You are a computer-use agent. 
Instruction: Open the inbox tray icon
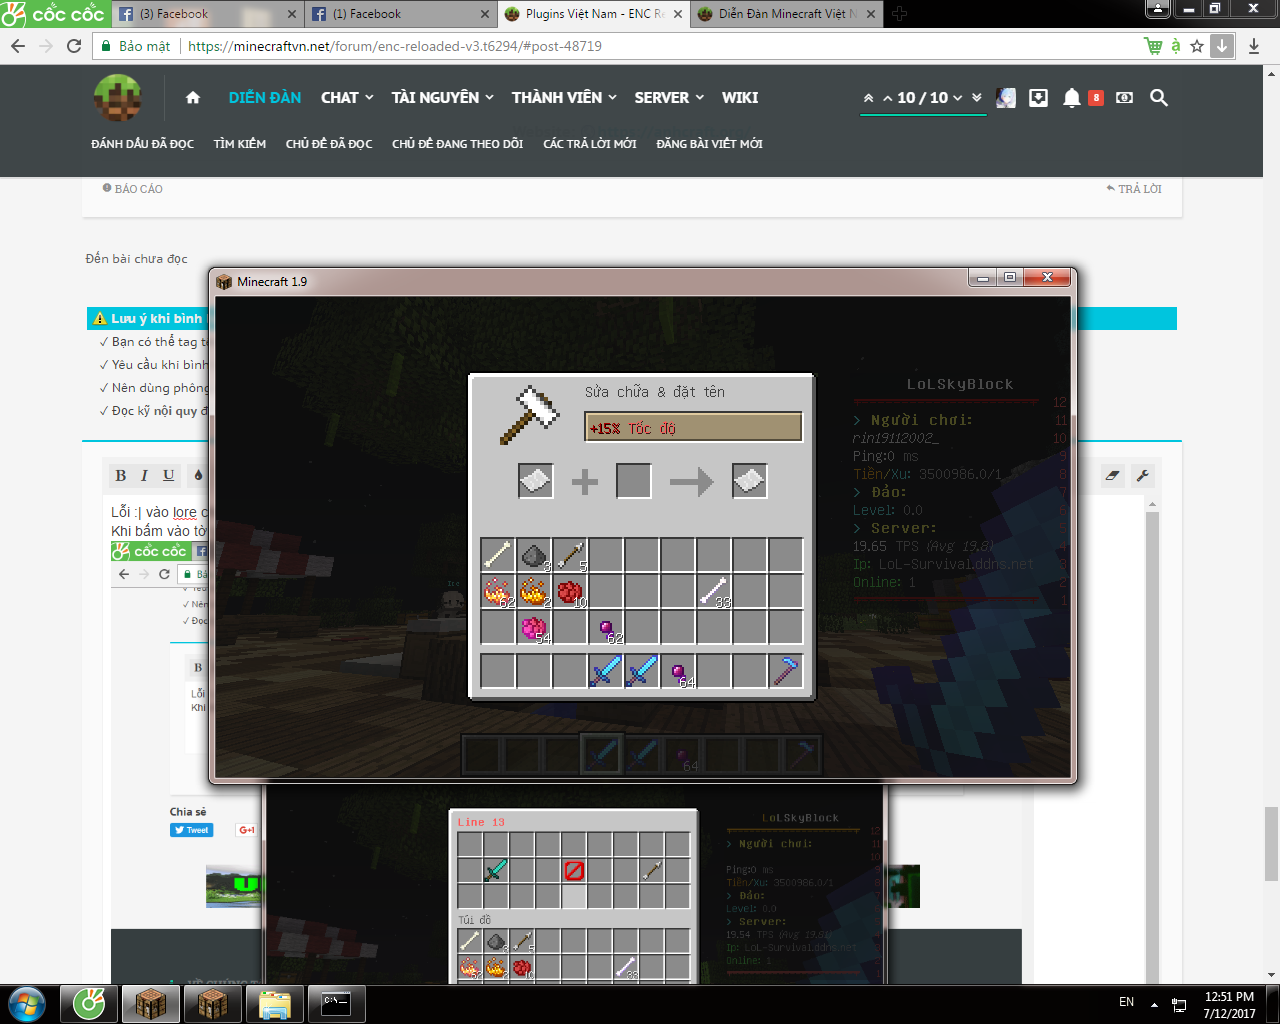[x=1039, y=98]
